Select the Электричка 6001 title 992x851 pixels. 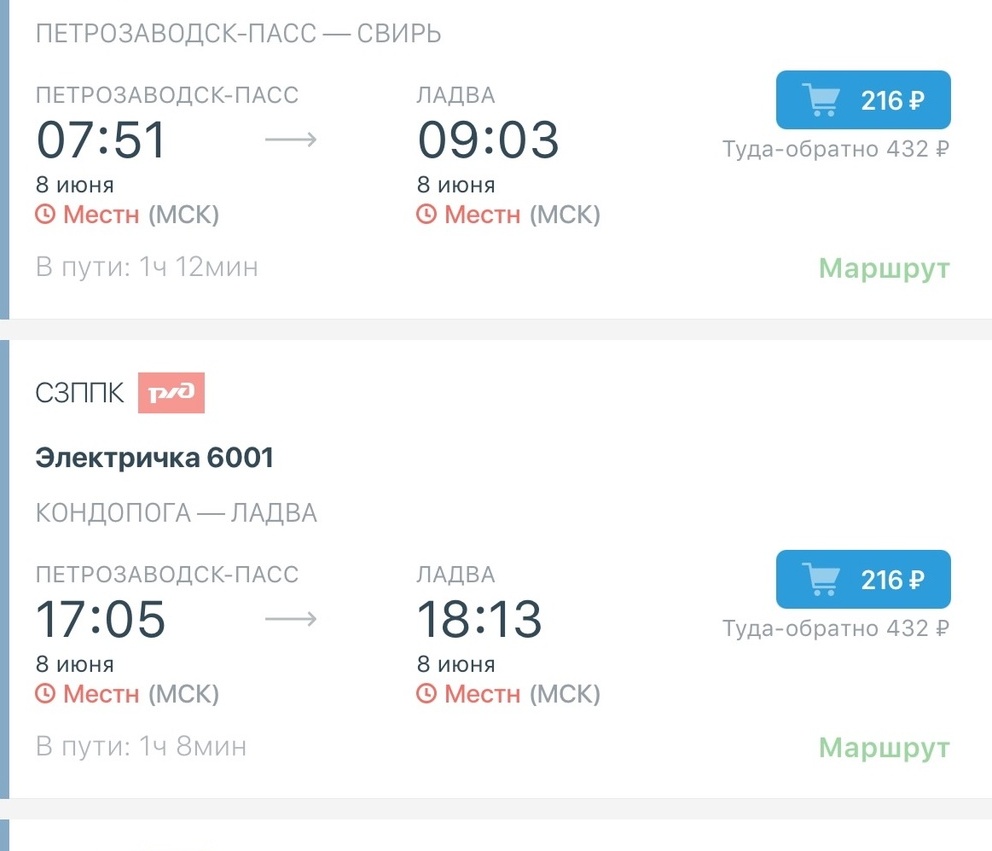click(x=154, y=457)
